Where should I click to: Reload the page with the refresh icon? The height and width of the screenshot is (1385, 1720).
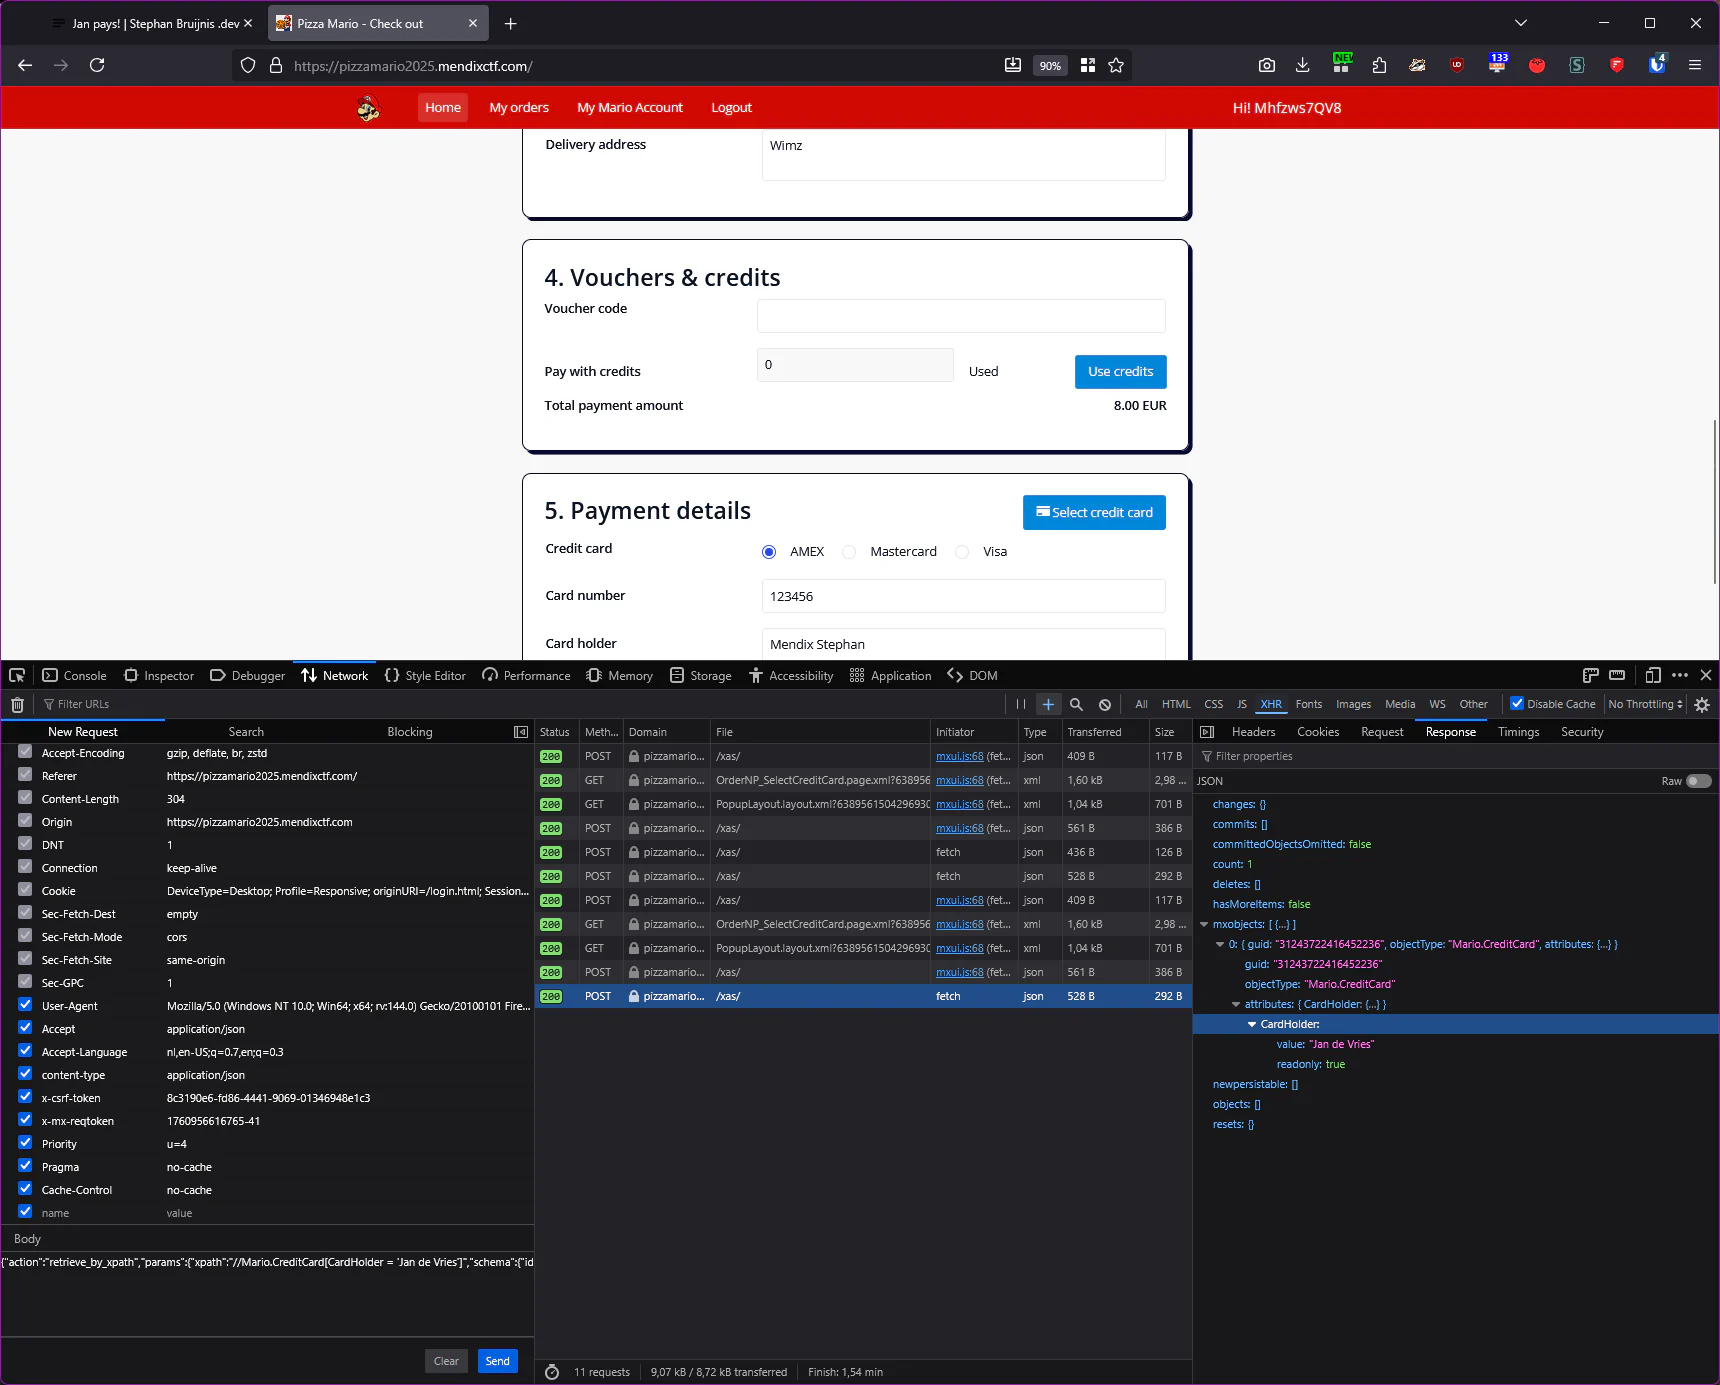pos(97,65)
